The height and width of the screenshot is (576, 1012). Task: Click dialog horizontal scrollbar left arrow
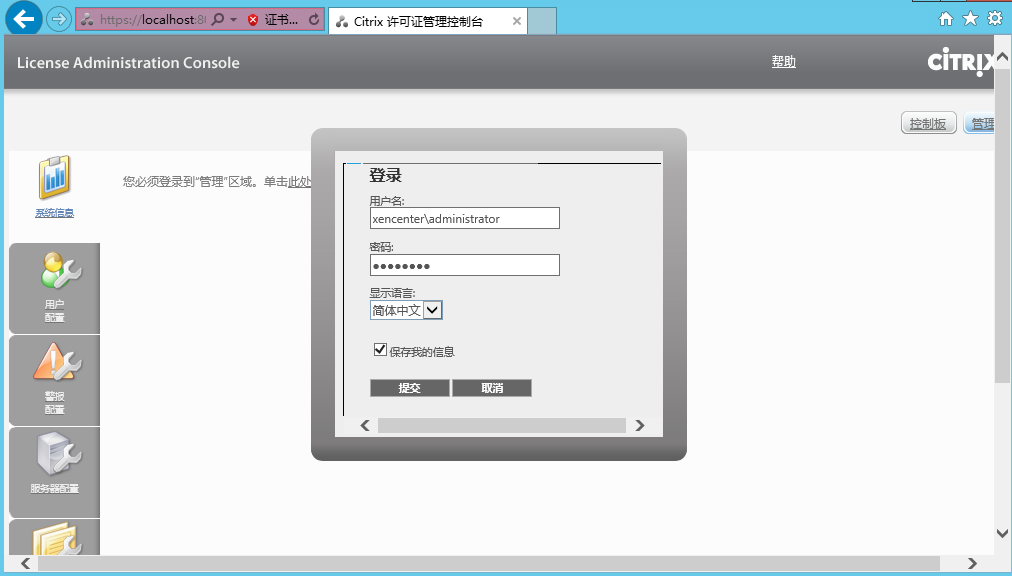point(365,425)
